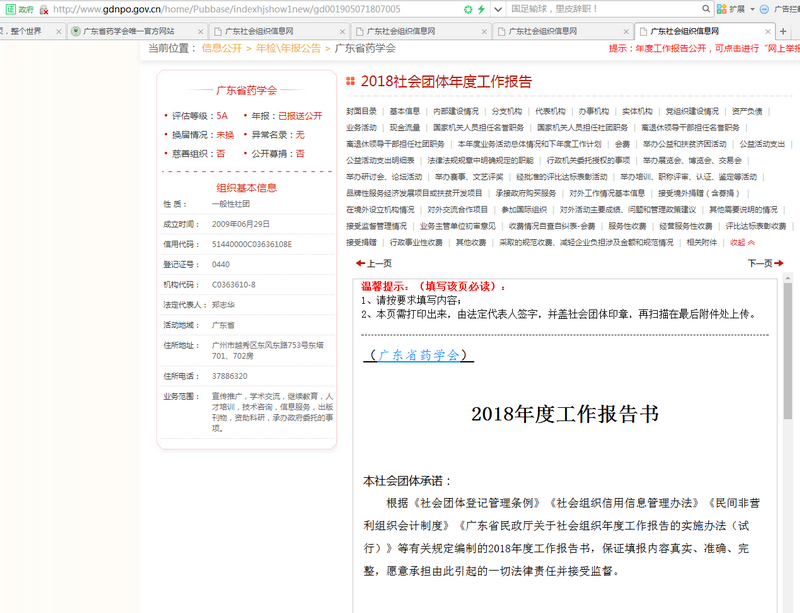Click the green lightning speed-mode icon
Viewport: 800px width, 613px height.
tap(482, 9)
